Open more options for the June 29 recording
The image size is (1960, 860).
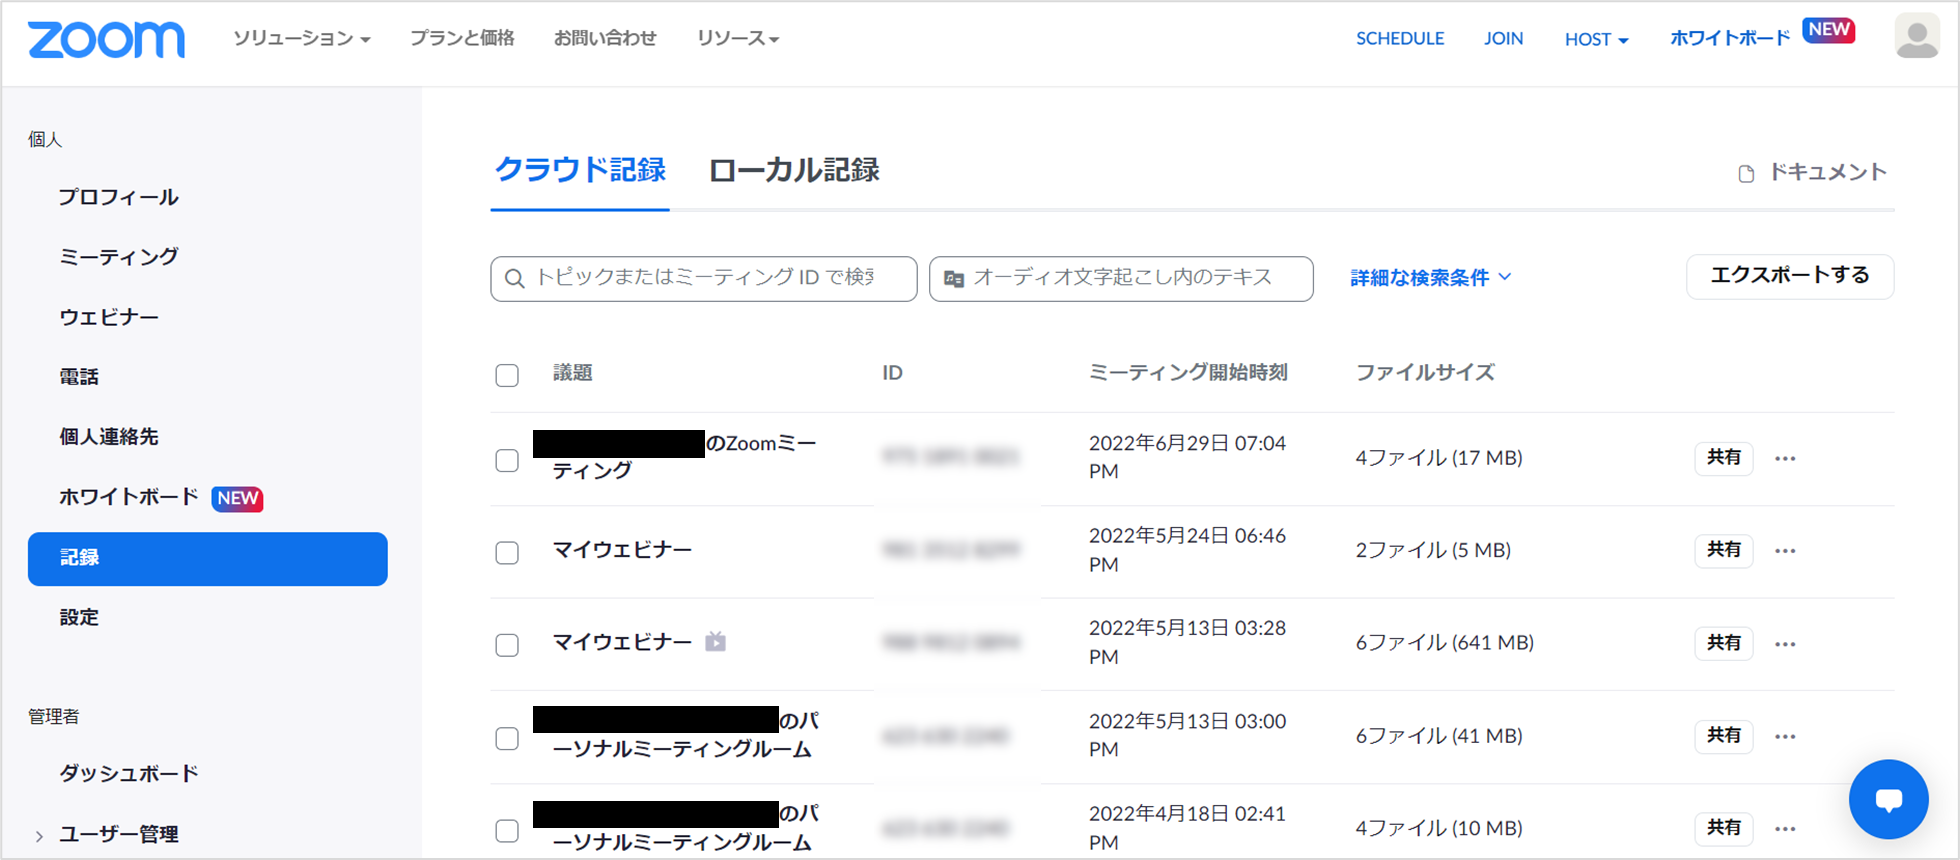coord(1785,459)
